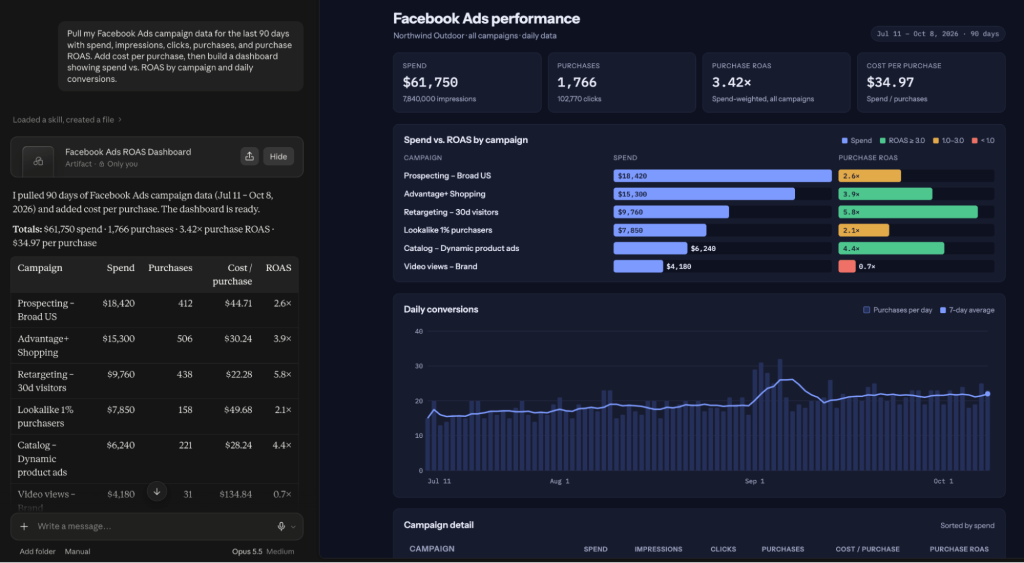Click the PURCHASES card showing 1,766
This screenshot has height=563, width=1024.
click(x=621, y=82)
